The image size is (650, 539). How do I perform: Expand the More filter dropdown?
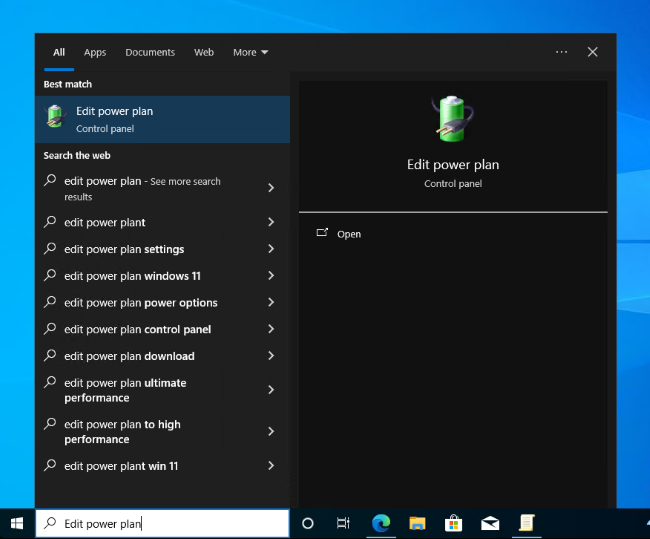[x=250, y=52]
